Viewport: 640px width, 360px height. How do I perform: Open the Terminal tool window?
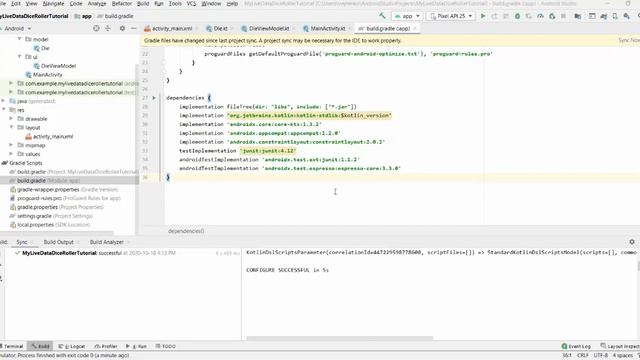[12, 346]
